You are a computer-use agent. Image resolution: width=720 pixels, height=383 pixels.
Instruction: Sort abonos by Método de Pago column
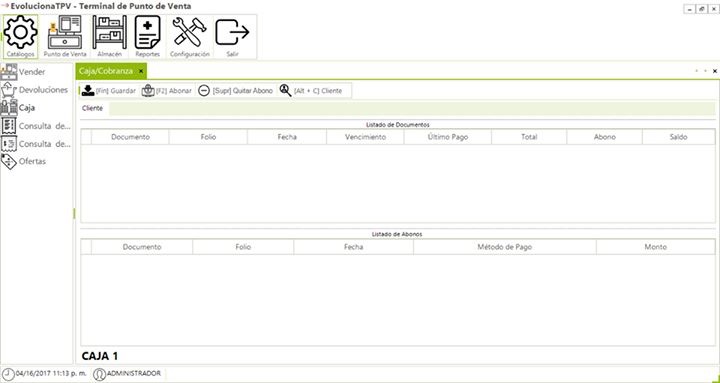click(505, 247)
